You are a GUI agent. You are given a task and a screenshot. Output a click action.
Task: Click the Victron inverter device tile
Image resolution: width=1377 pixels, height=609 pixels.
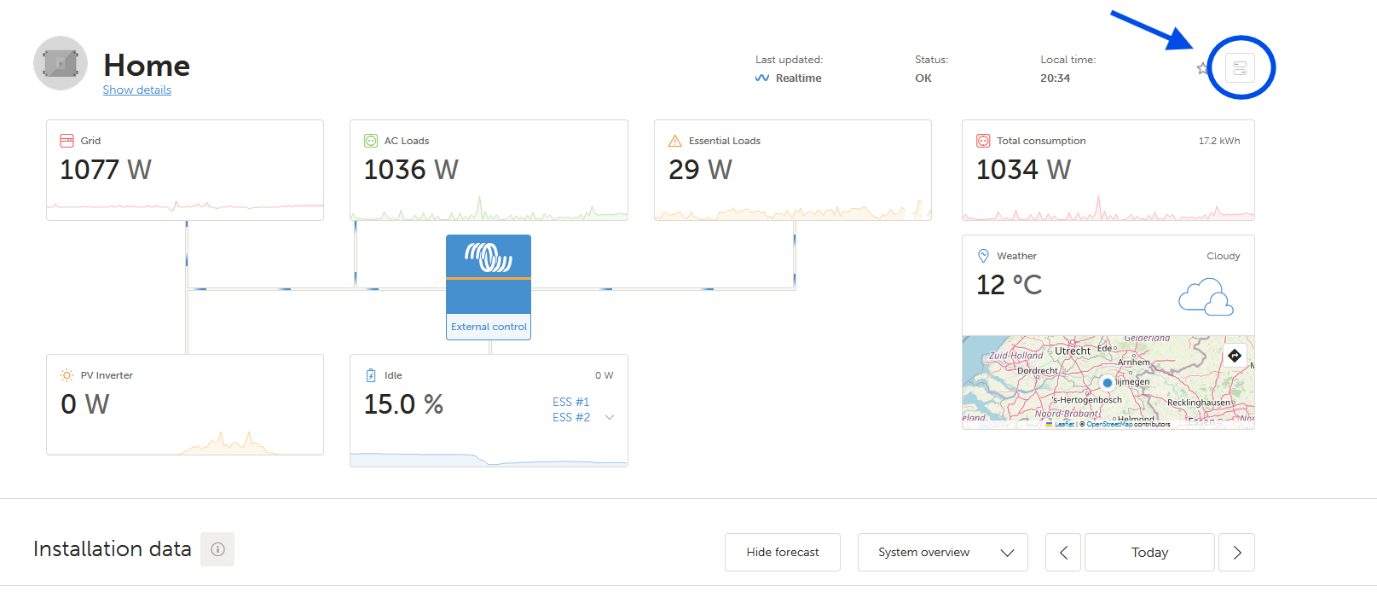tap(488, 287)
